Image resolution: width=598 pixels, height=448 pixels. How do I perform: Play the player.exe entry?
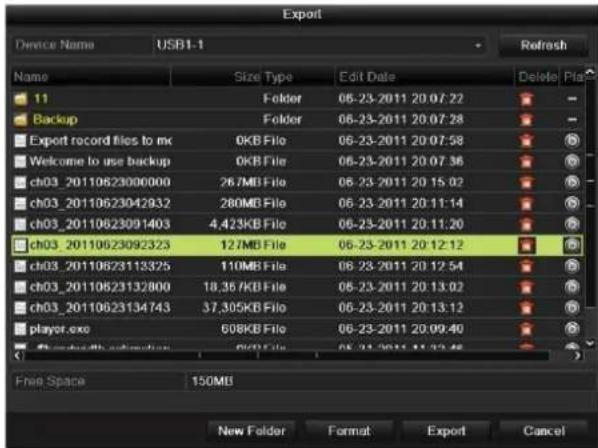click(572, 329)
